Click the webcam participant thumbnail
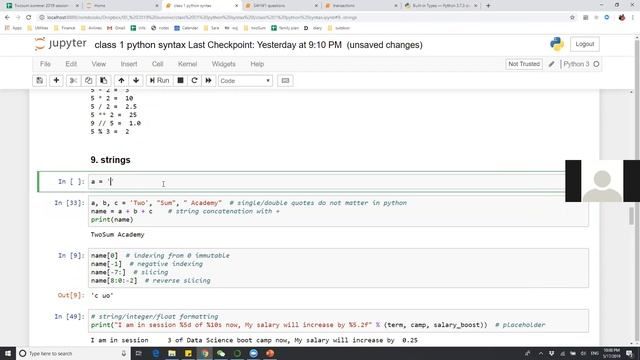Image resolution: width=640 pixels, height=360 pixels. click(x=602, y=181)
